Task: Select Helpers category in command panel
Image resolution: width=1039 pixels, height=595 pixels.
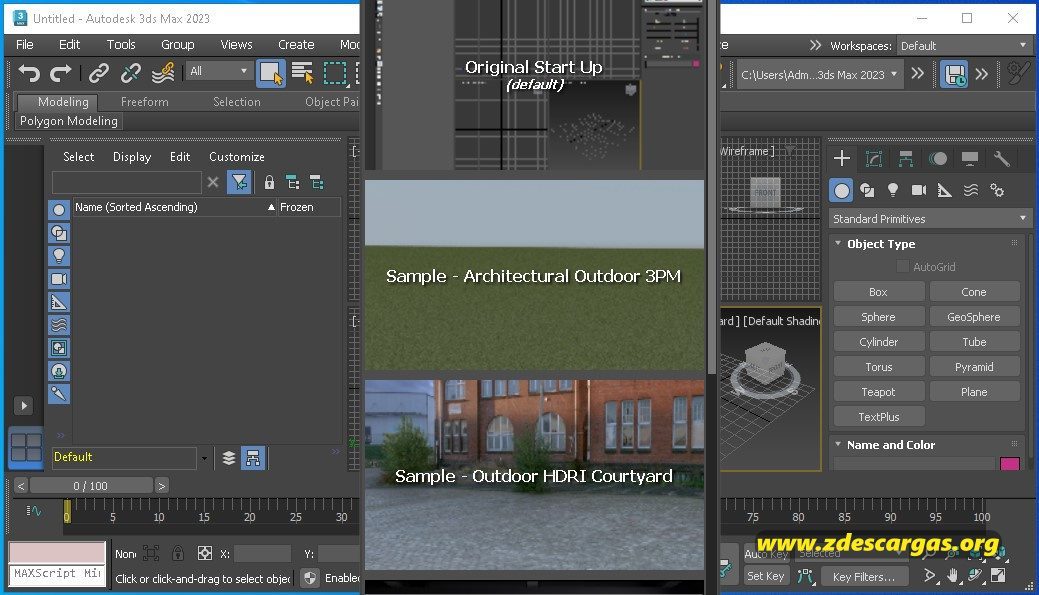Action: [945, 191]
